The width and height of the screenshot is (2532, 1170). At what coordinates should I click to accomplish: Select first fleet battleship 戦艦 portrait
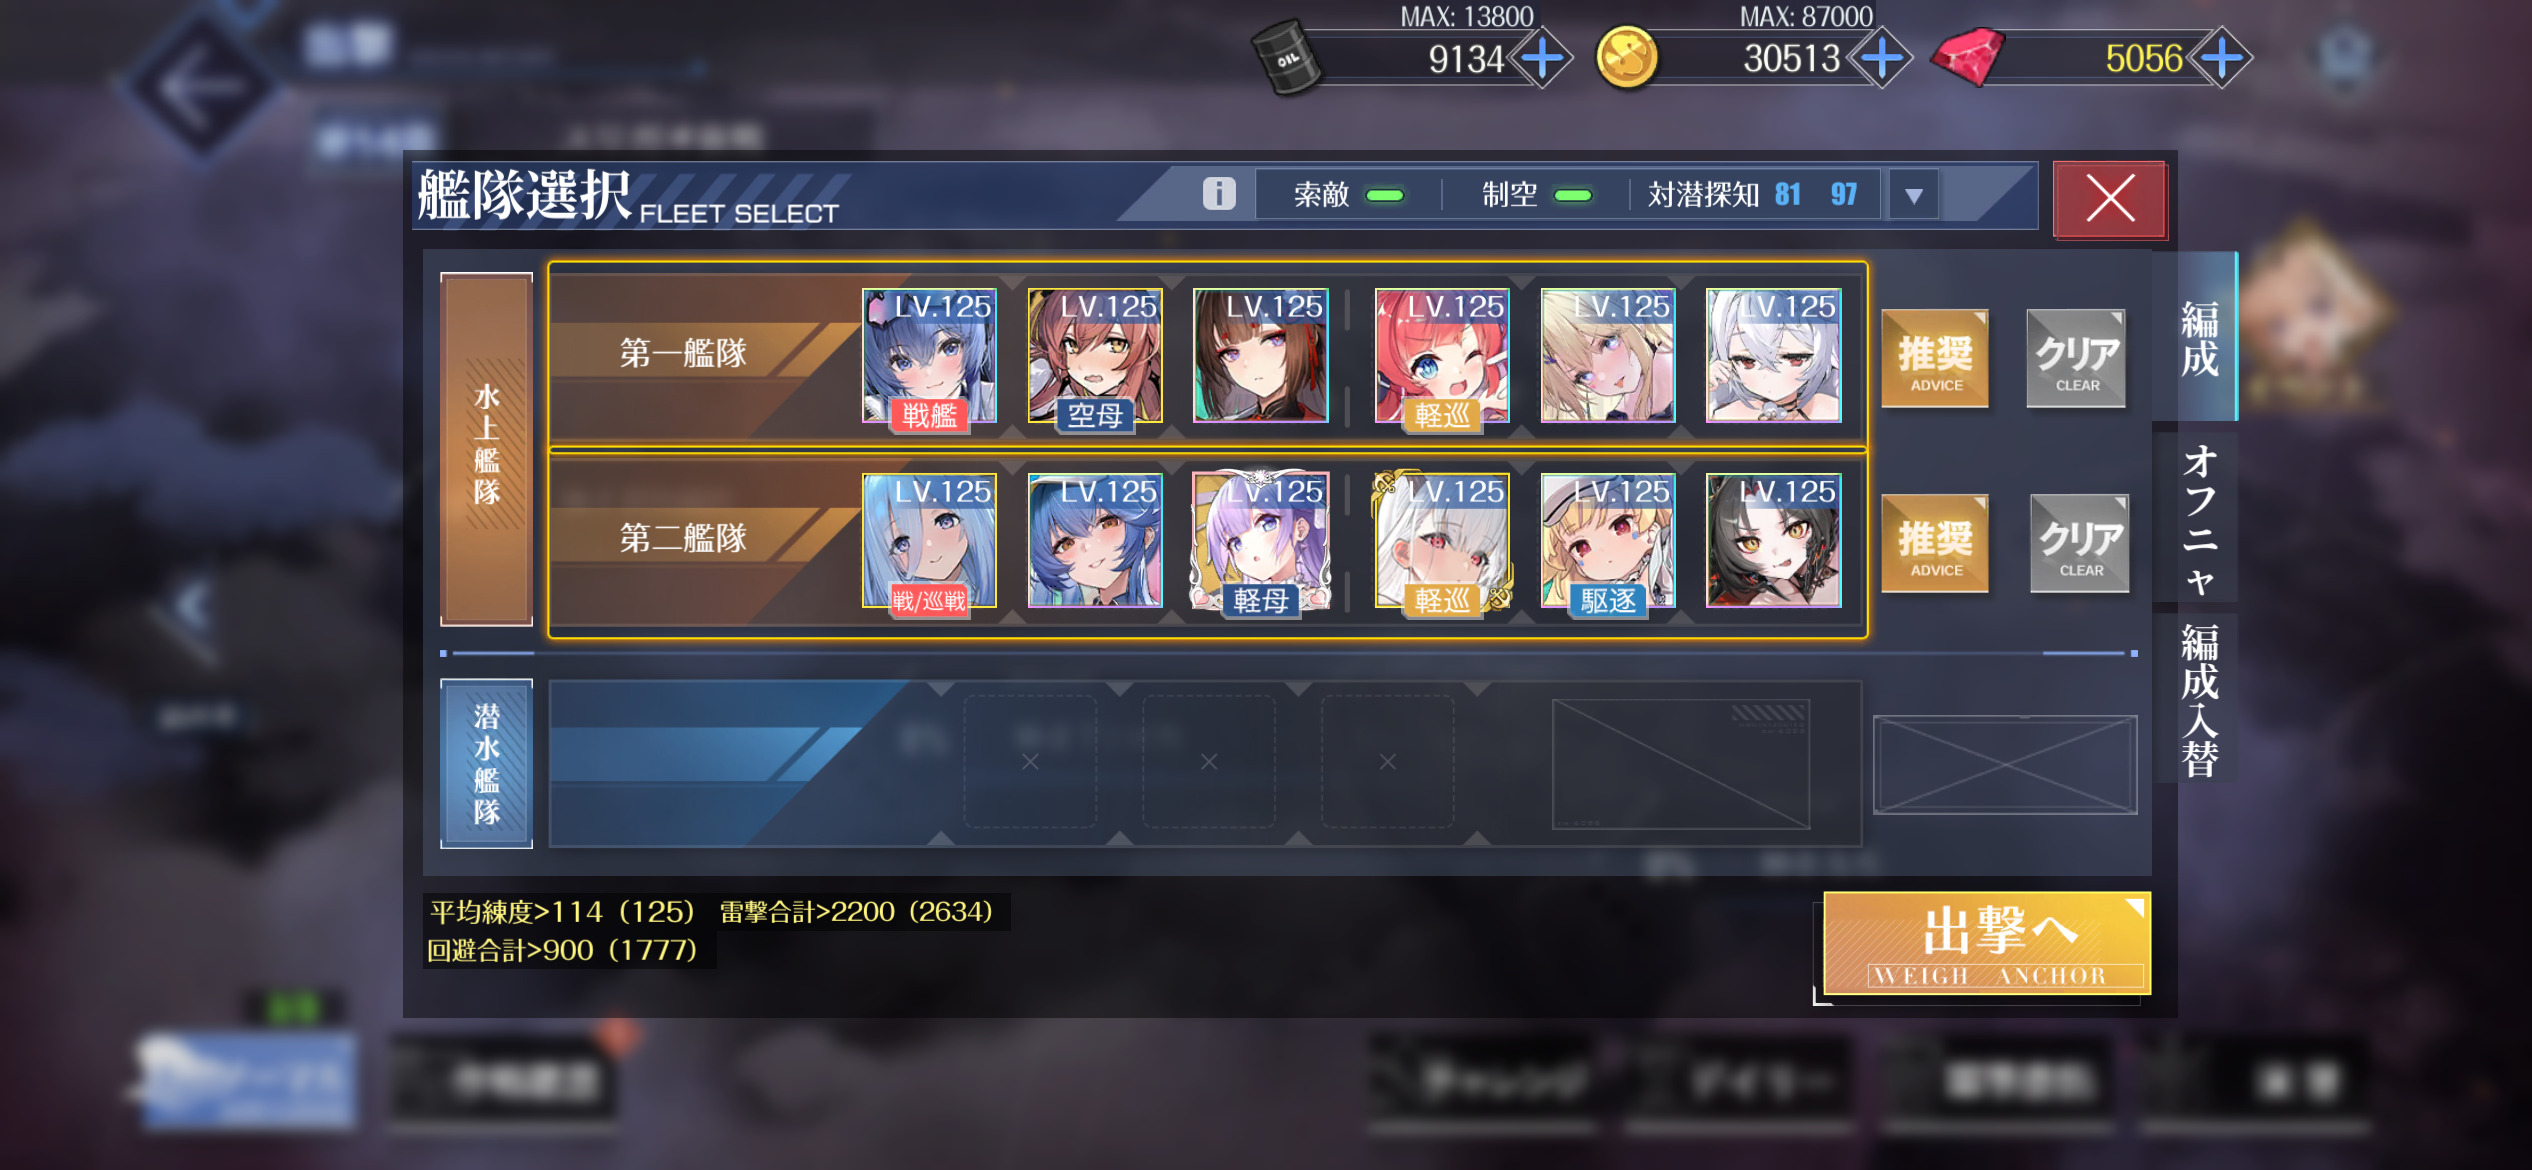tap(929, 356)
